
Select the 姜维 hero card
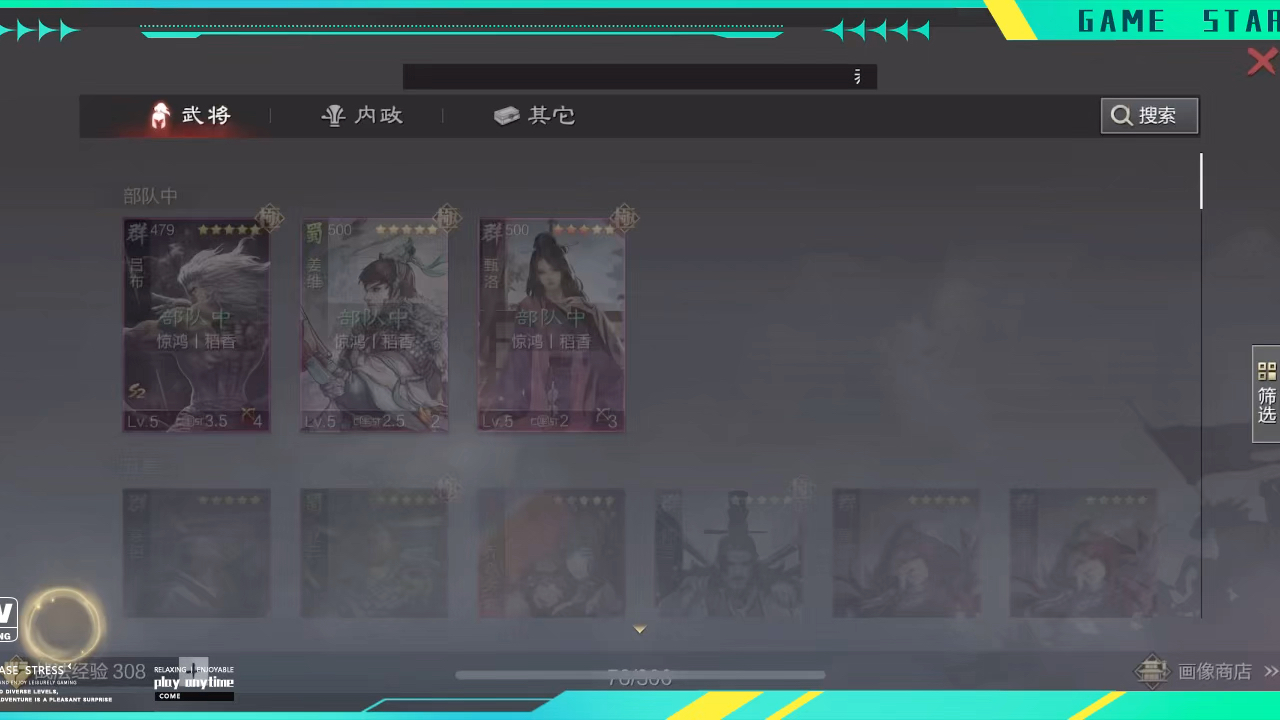pyautogui.click(x=374, y=325)
